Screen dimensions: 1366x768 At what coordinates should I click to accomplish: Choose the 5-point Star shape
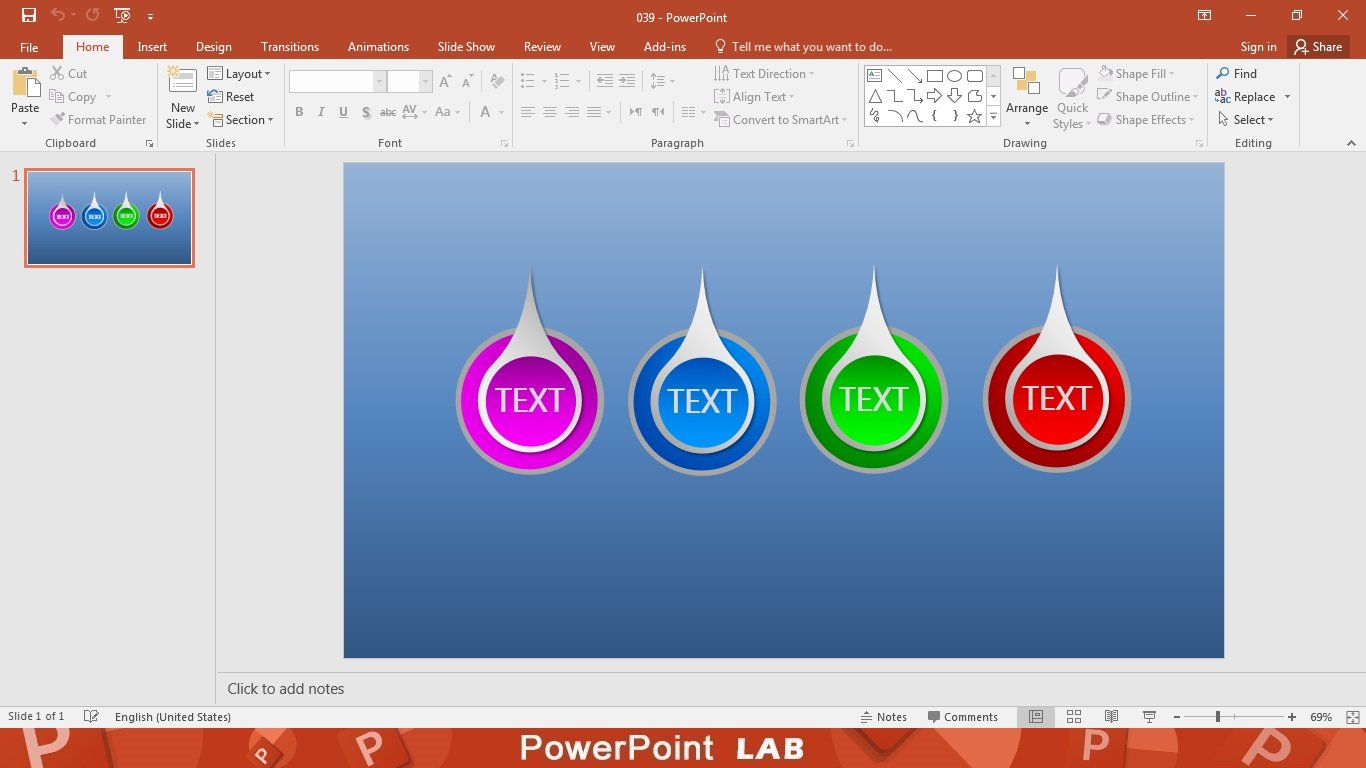(x=974, y=116)
